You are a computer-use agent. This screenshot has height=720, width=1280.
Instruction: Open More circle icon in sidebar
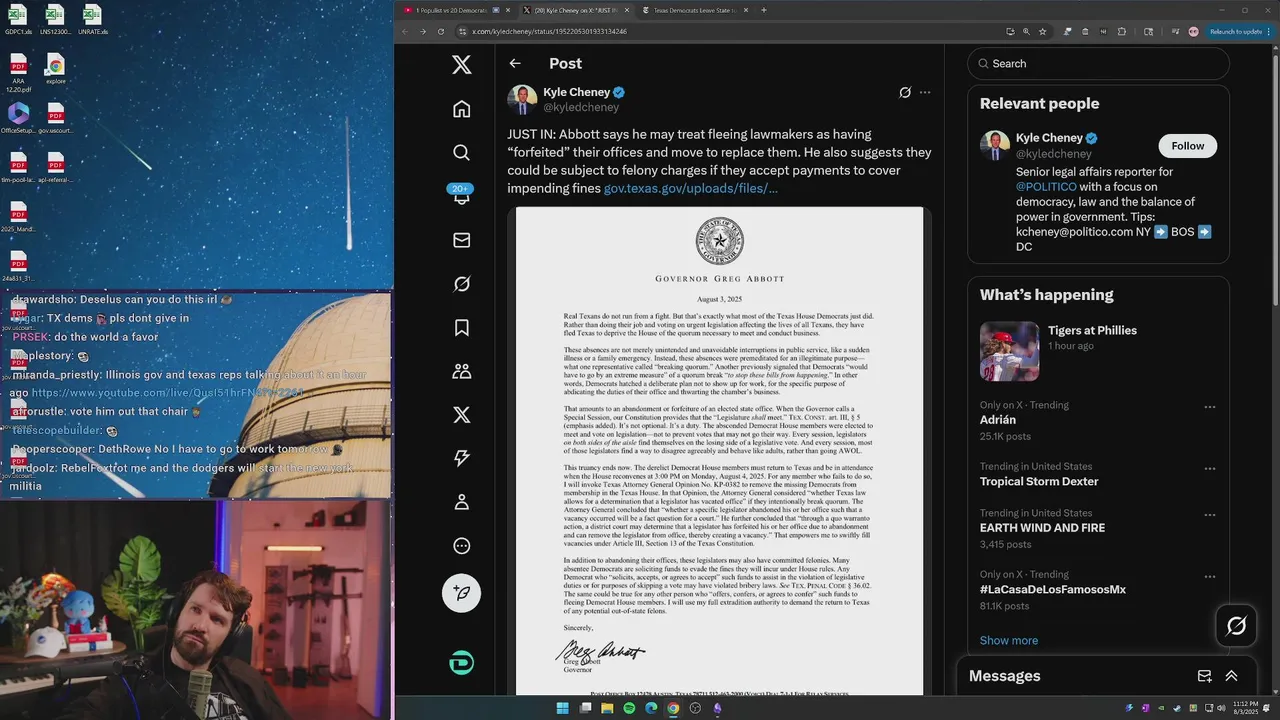461,546
